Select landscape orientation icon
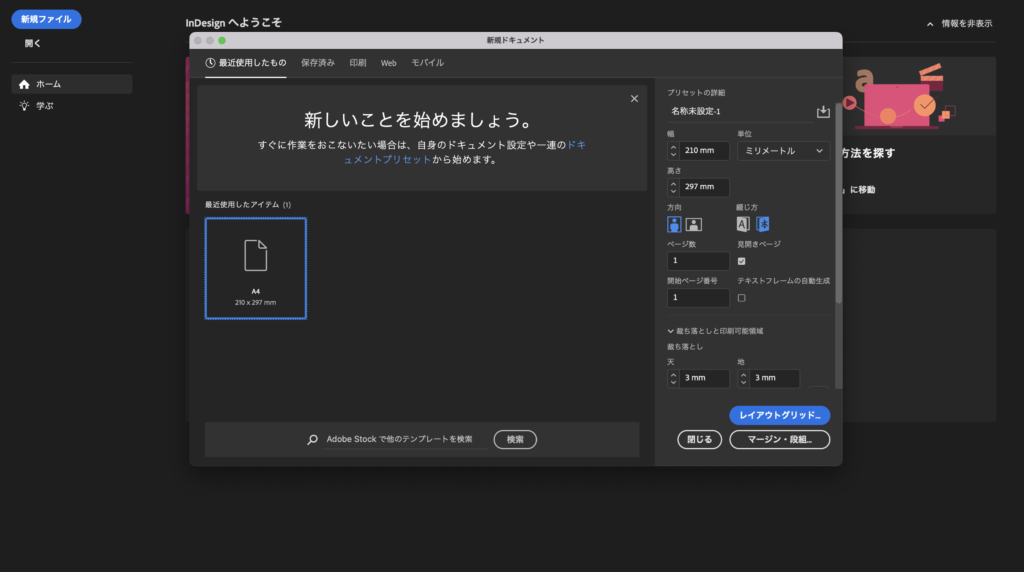Image resolution: width=1024 pixels, height=572 pixels. pos(694,225)
